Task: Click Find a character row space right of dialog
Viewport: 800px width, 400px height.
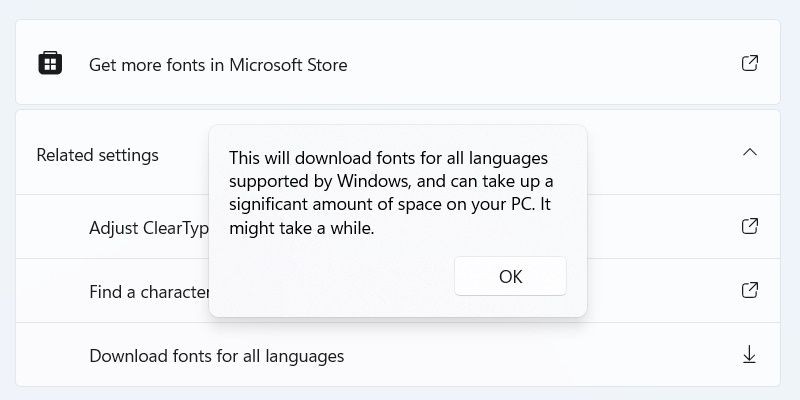Action: click(663, 290)
